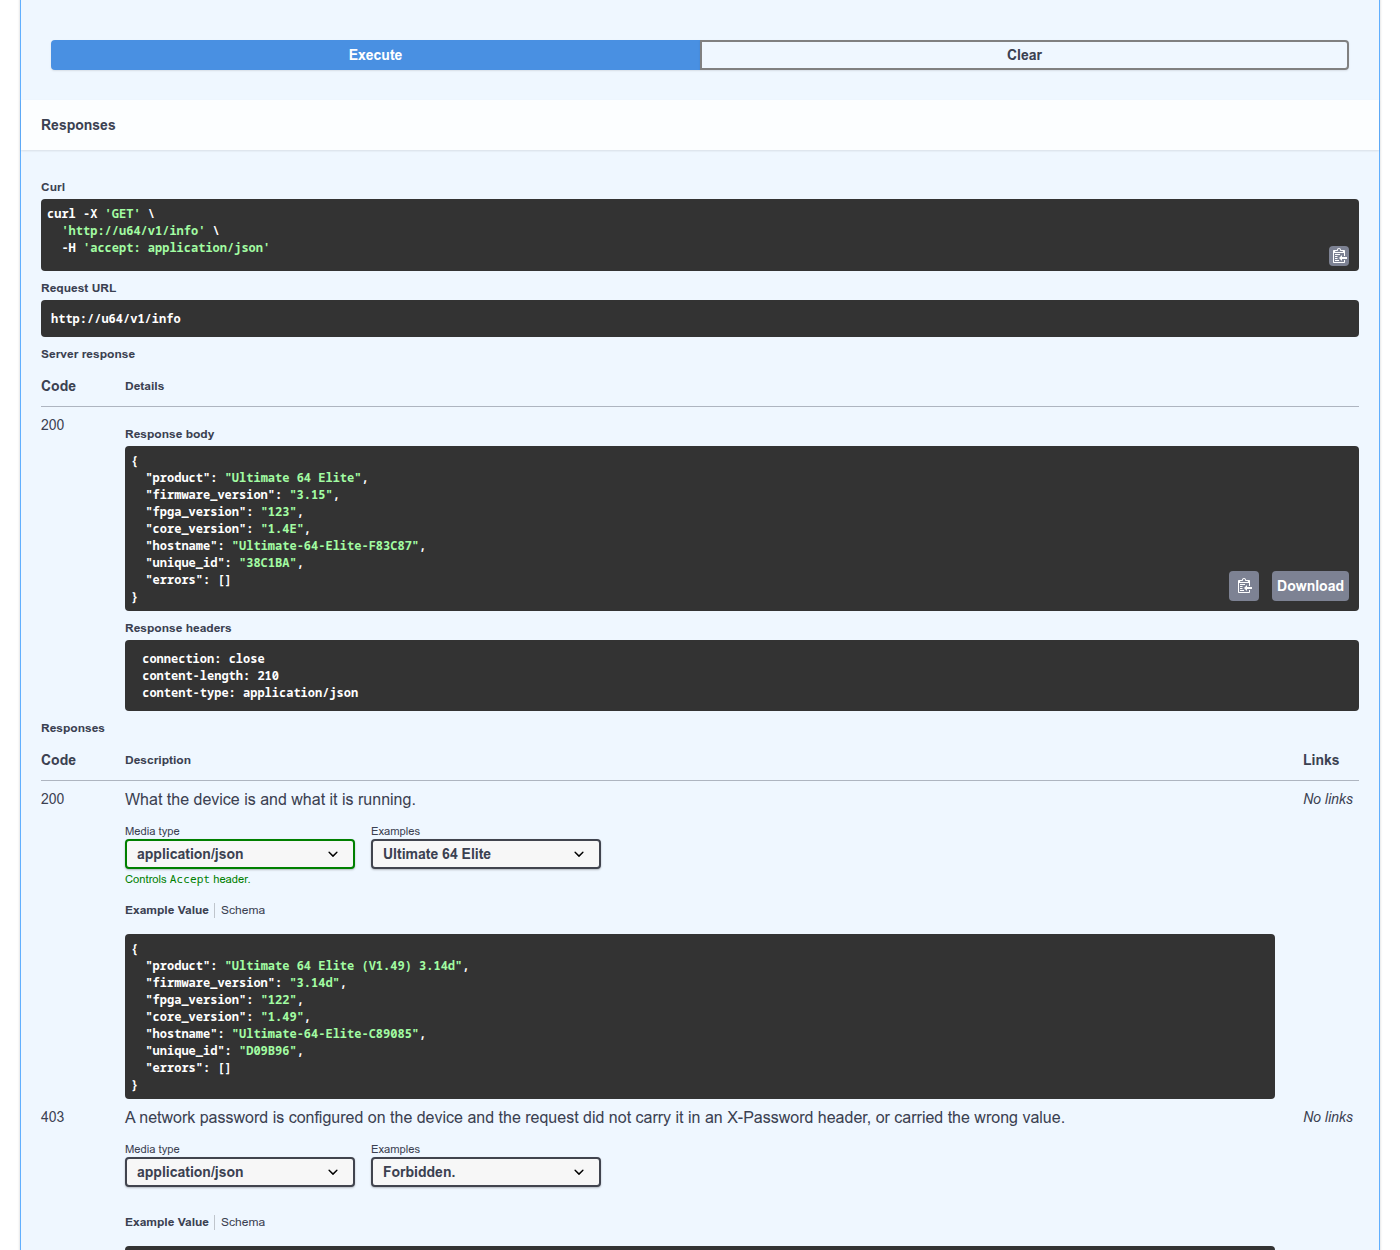Switch to Schema tab for 403 response
This screenshot has height=1250, width=1400.
click(243, 1222)
